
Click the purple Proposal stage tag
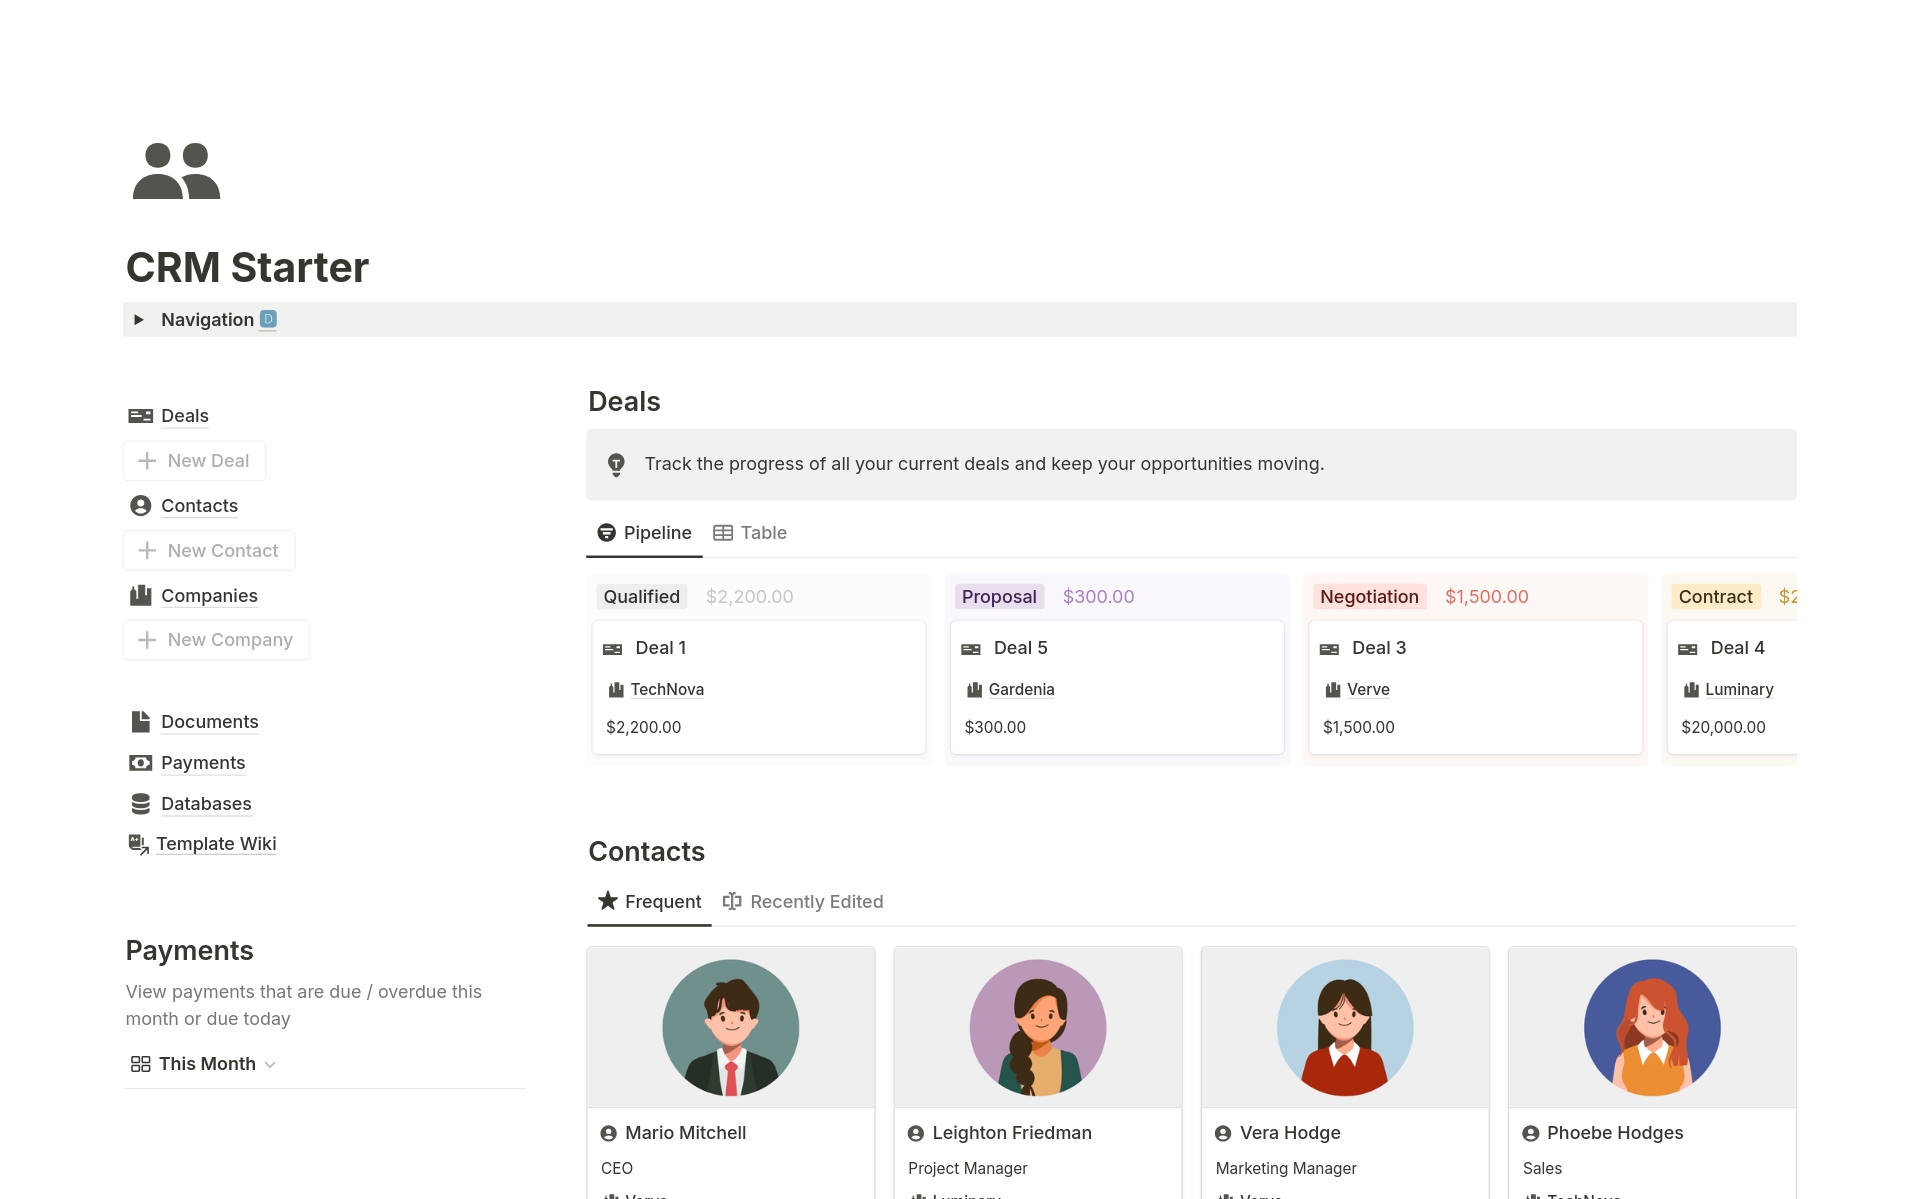point(998,597)
